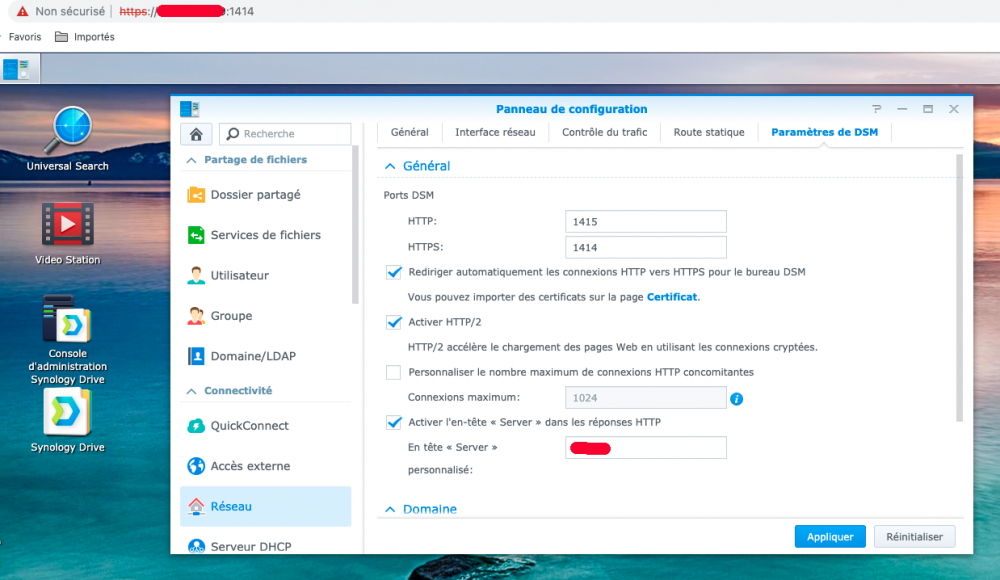Minimize the Control Panel window
Screen dimensions: 1000x580
(x=902, y=109)
